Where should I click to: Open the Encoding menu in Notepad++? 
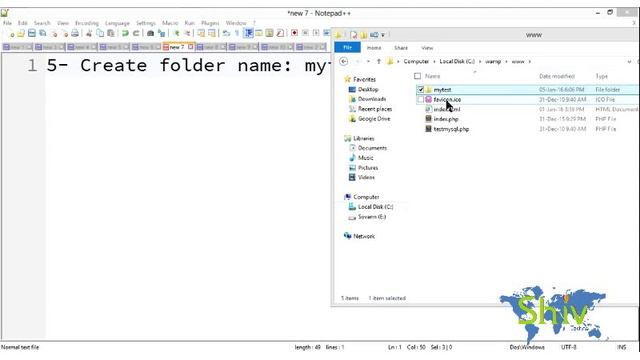coord(87,23)
